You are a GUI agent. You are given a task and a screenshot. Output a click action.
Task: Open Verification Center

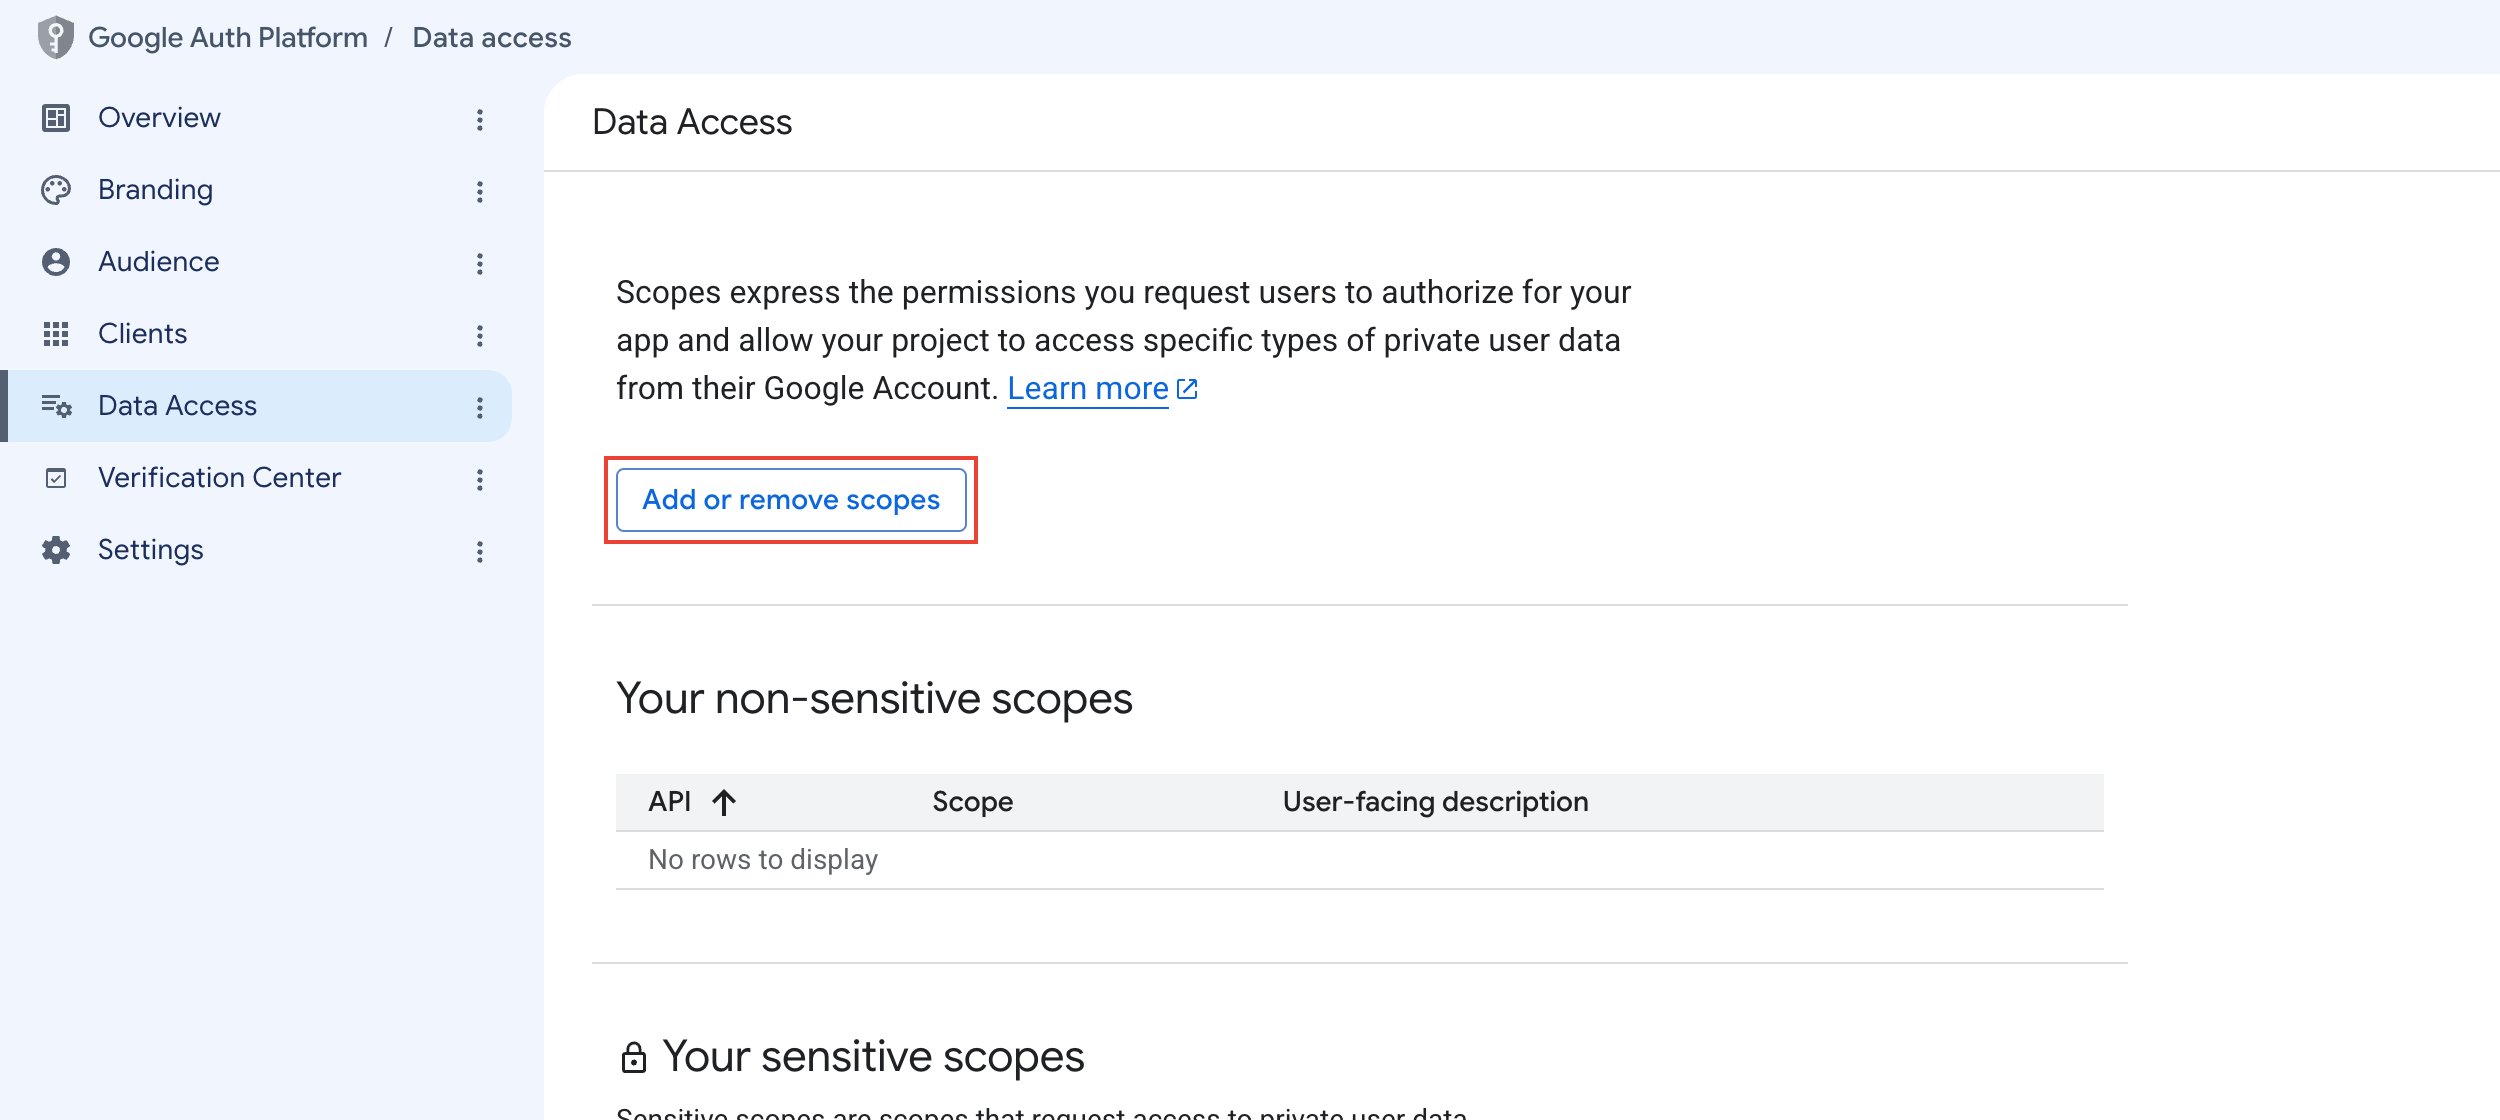pos(219,478)
